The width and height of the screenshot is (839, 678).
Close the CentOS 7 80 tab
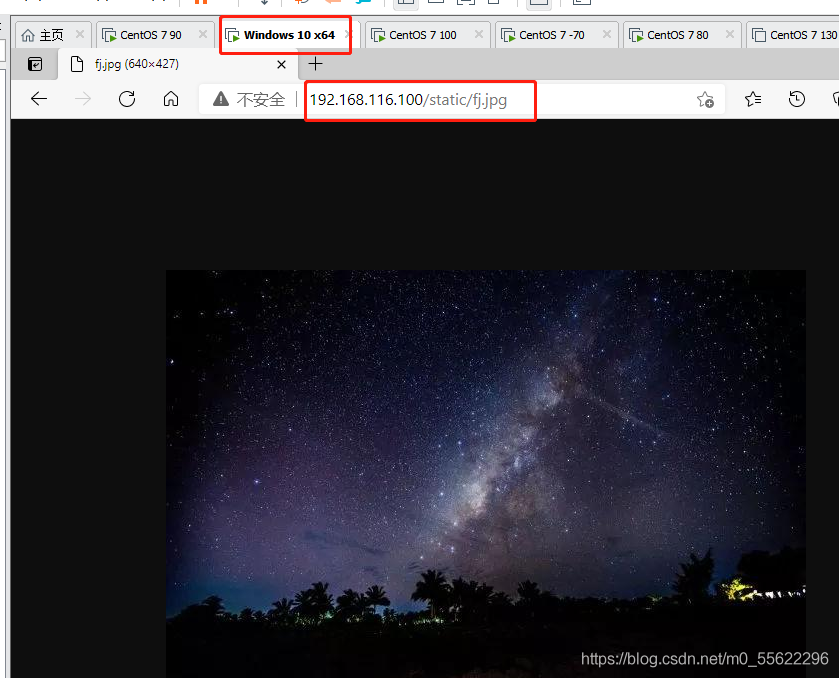click(730, 35)
